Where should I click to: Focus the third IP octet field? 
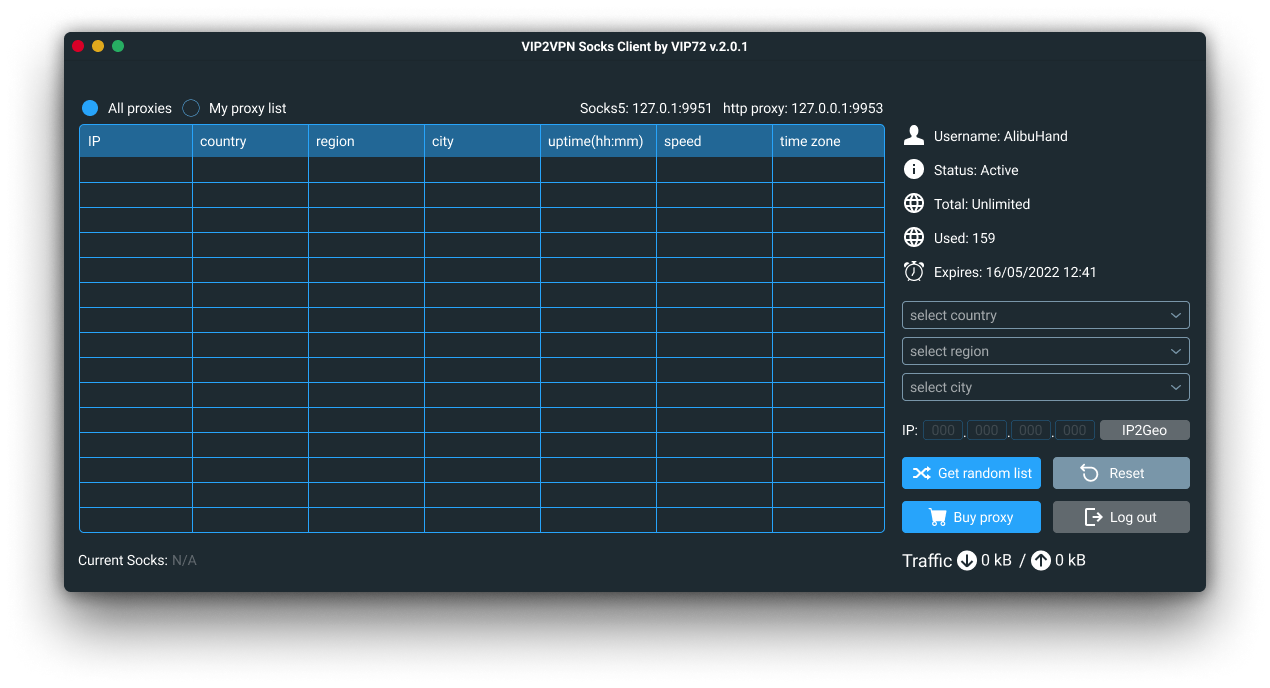[x=1031, y=430]
